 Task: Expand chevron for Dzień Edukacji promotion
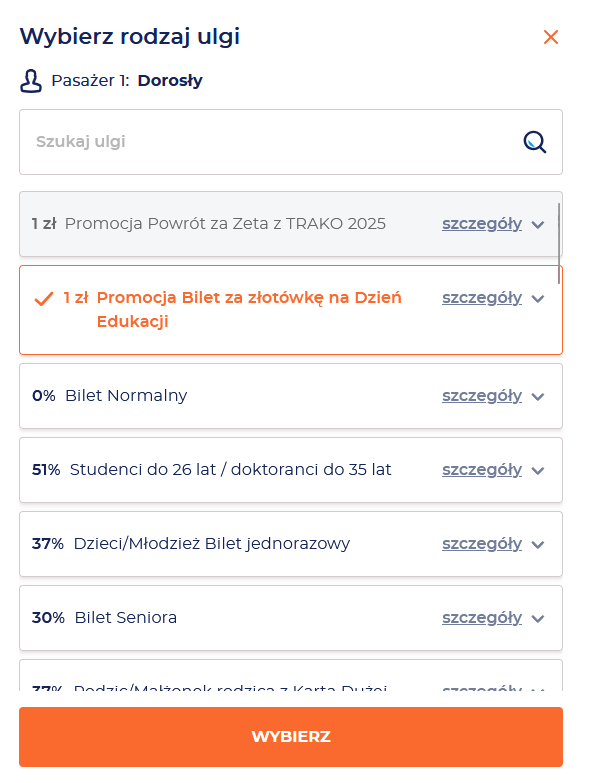[x=538, y=299]
